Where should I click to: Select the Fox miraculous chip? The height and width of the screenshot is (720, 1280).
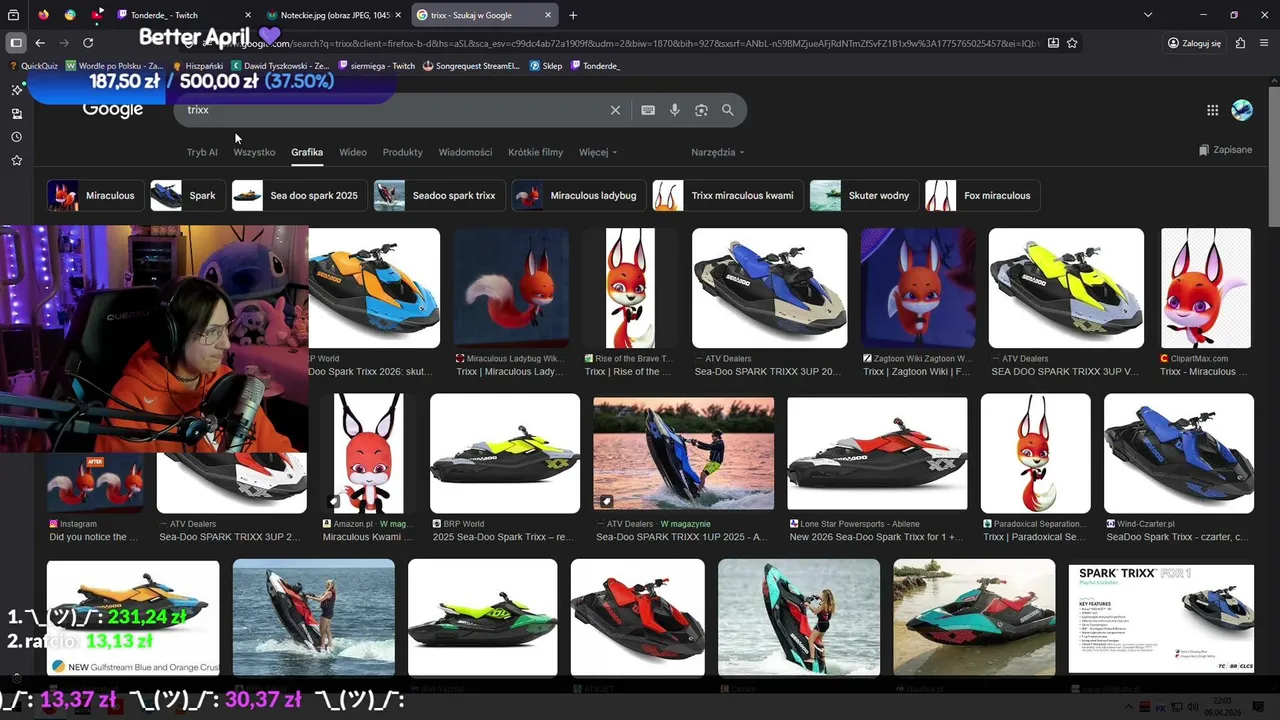tap(982, 195)
